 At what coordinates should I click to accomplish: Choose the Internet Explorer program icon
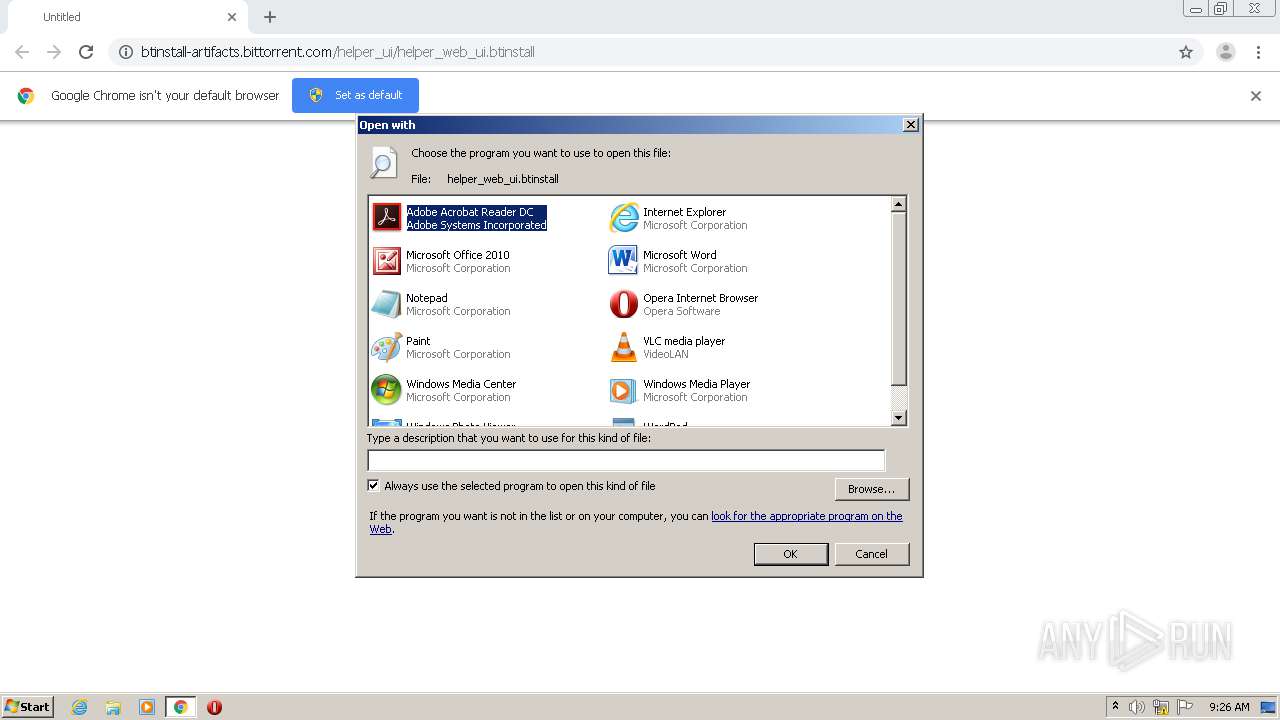(x=623, y=217)
